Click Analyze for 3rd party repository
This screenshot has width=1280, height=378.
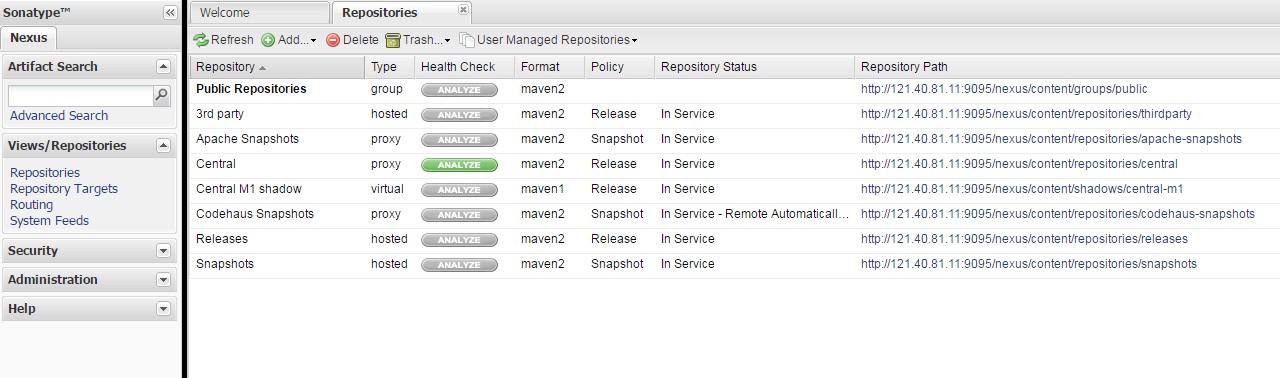coord(459,114)
